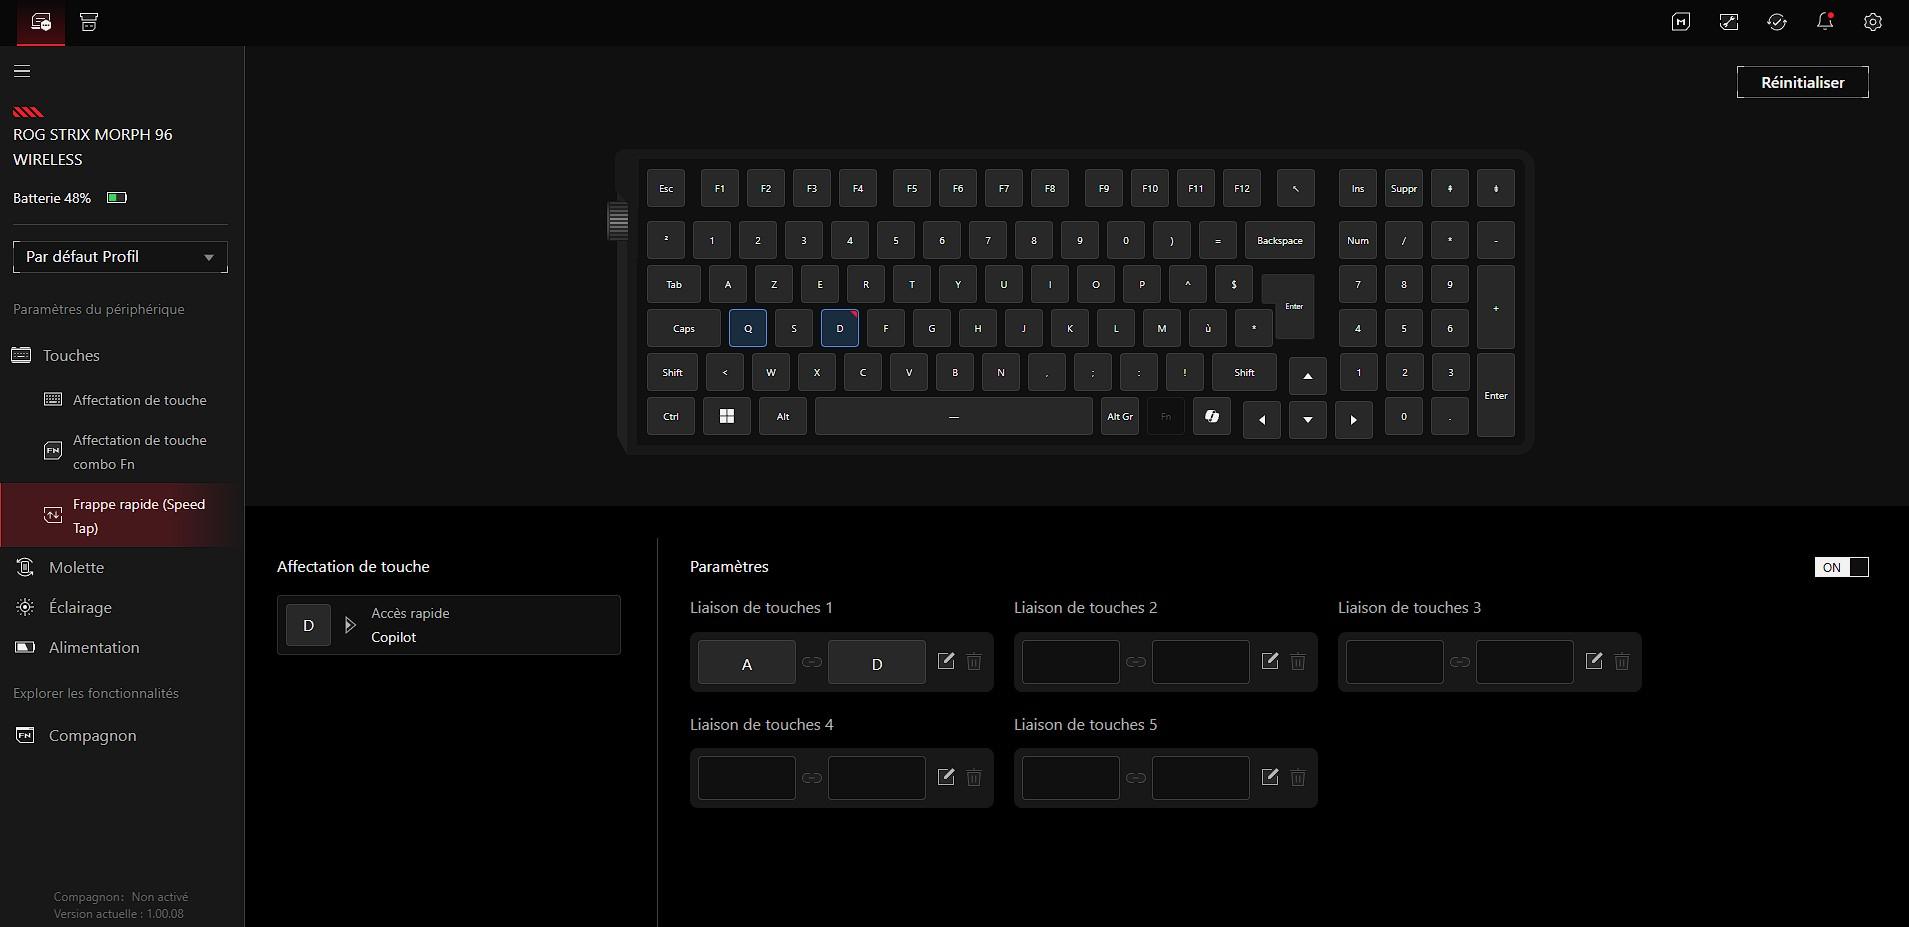Image resolution: width=1909 pixels, height=927 pixels.
Task: Click trash icon for Liaison de touches 5
Action: [1298, 777]
